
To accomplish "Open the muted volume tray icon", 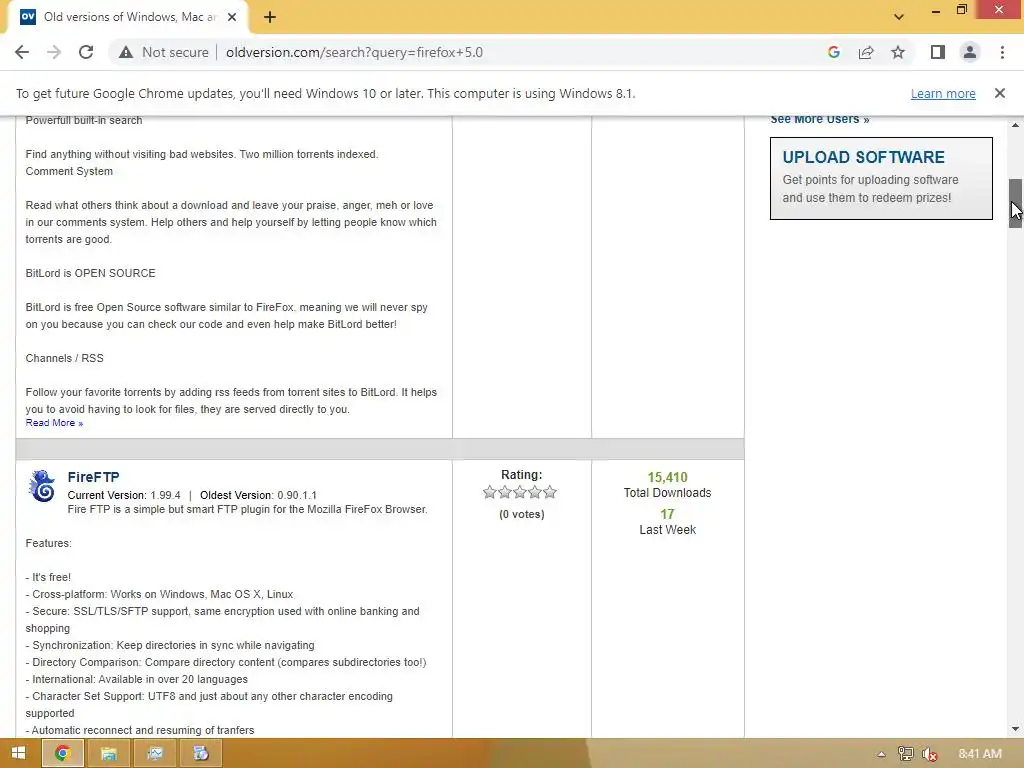I will coord(929,754).
